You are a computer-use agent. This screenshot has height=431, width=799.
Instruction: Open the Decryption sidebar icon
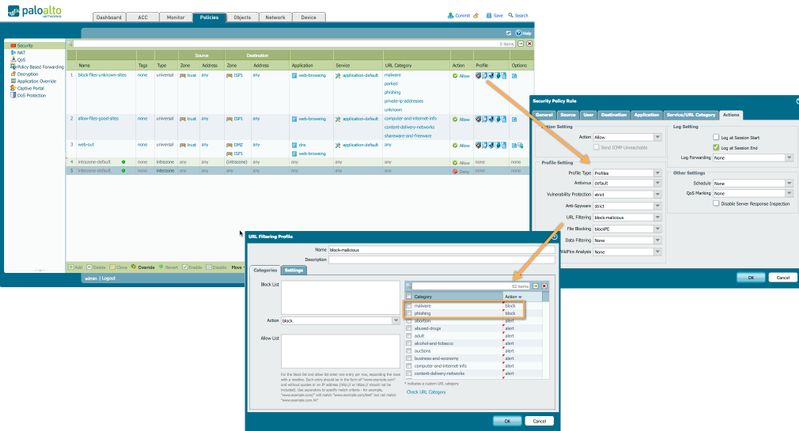(13, 74)
